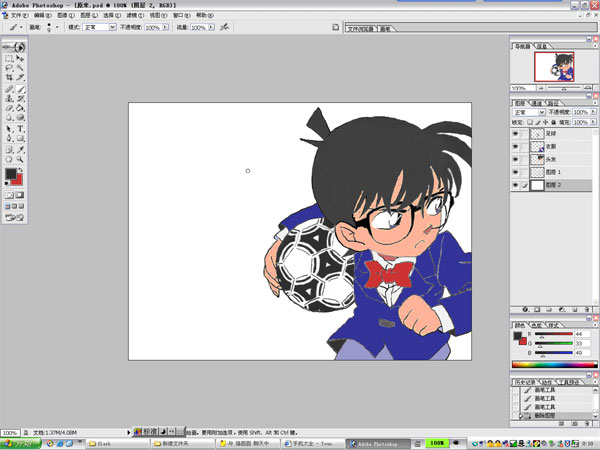Open the flash taskbar button
The width and height of the screenshot is (600, 450).
(117, 443)
